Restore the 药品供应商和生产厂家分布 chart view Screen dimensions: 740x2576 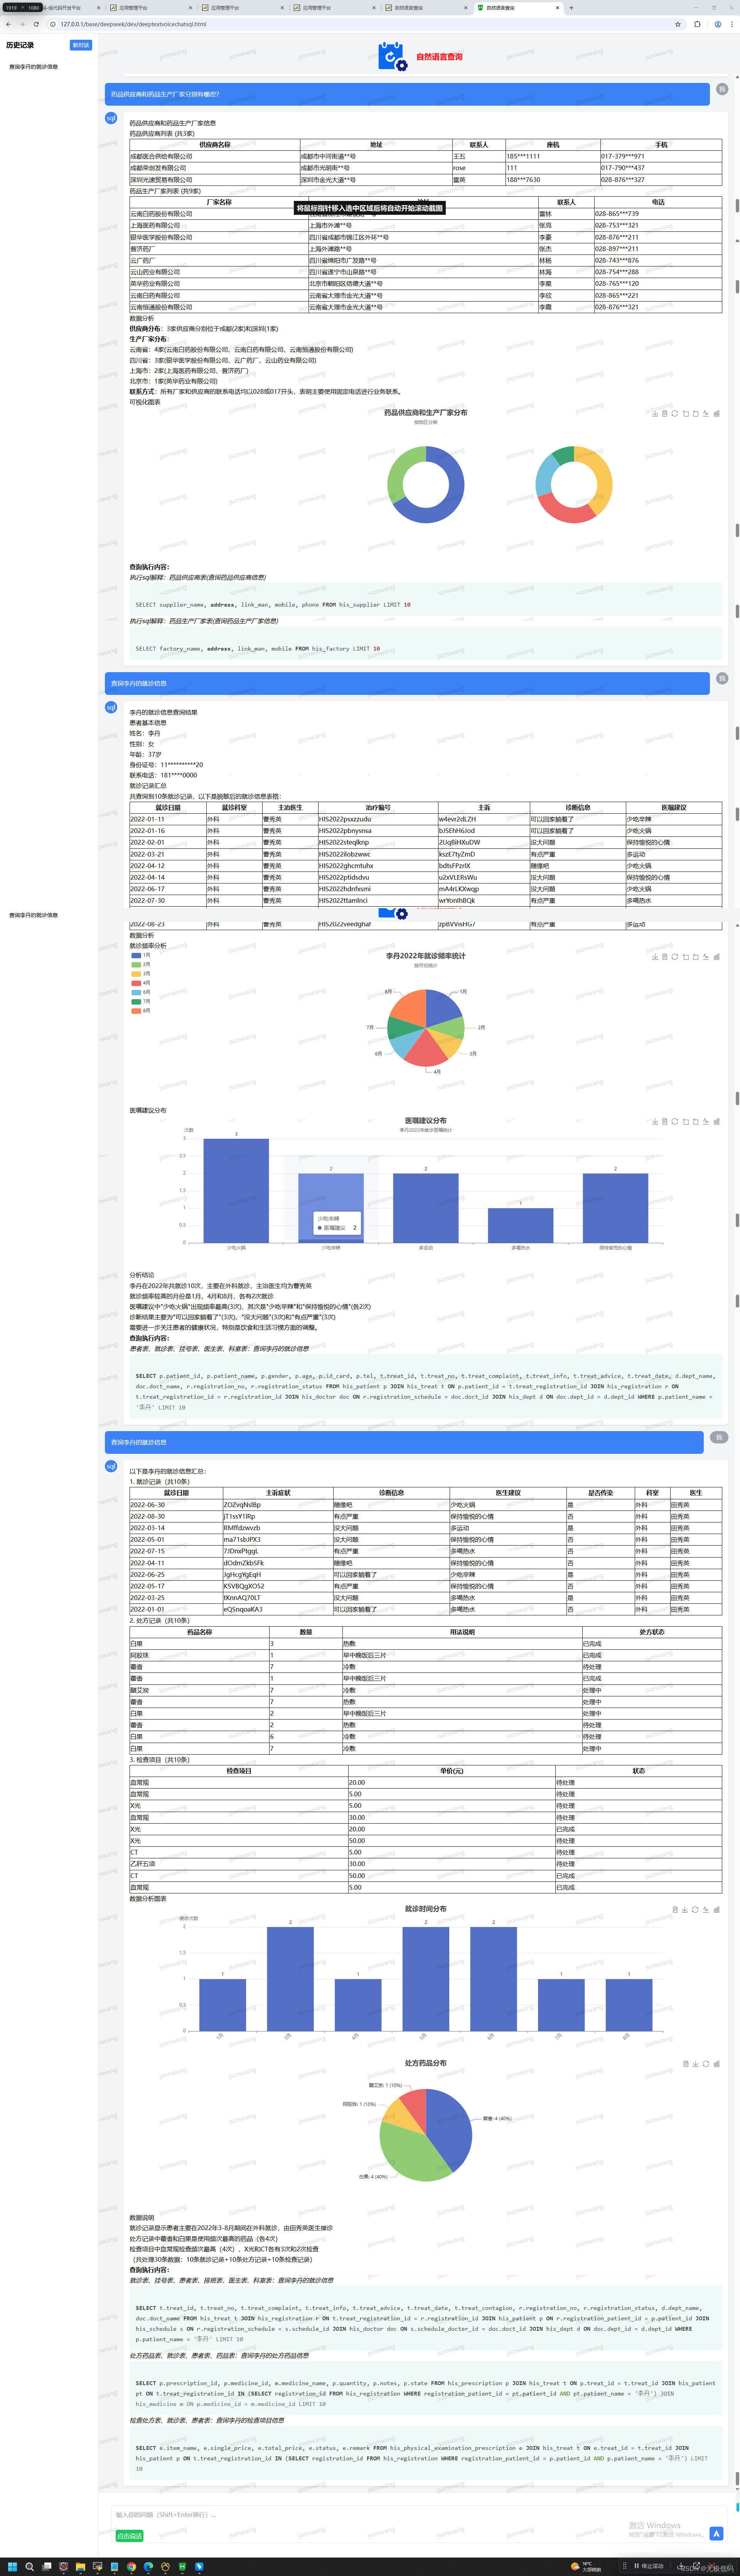(675, 413)
